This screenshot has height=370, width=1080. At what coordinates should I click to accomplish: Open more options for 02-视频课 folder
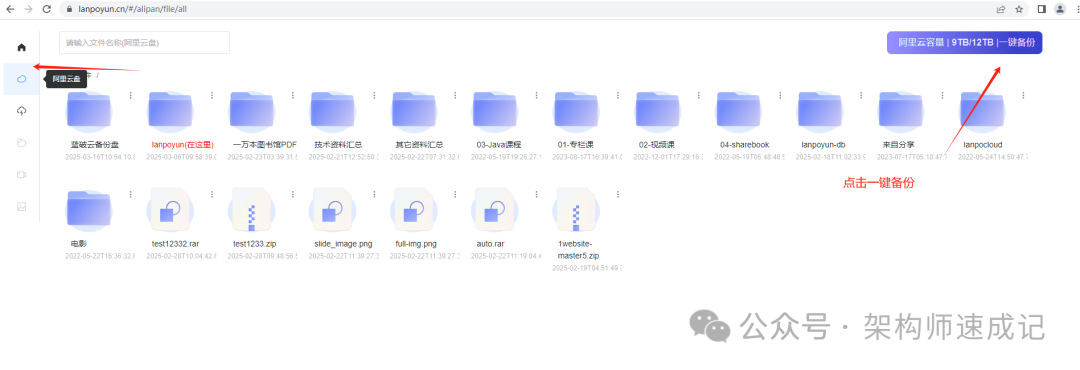(698, 96)
